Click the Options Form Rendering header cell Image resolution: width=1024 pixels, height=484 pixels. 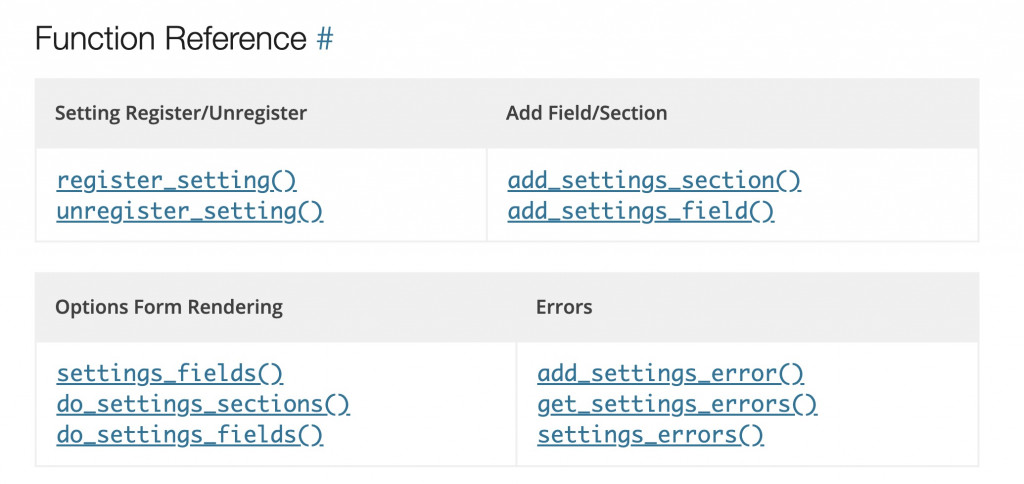[169, 307]
